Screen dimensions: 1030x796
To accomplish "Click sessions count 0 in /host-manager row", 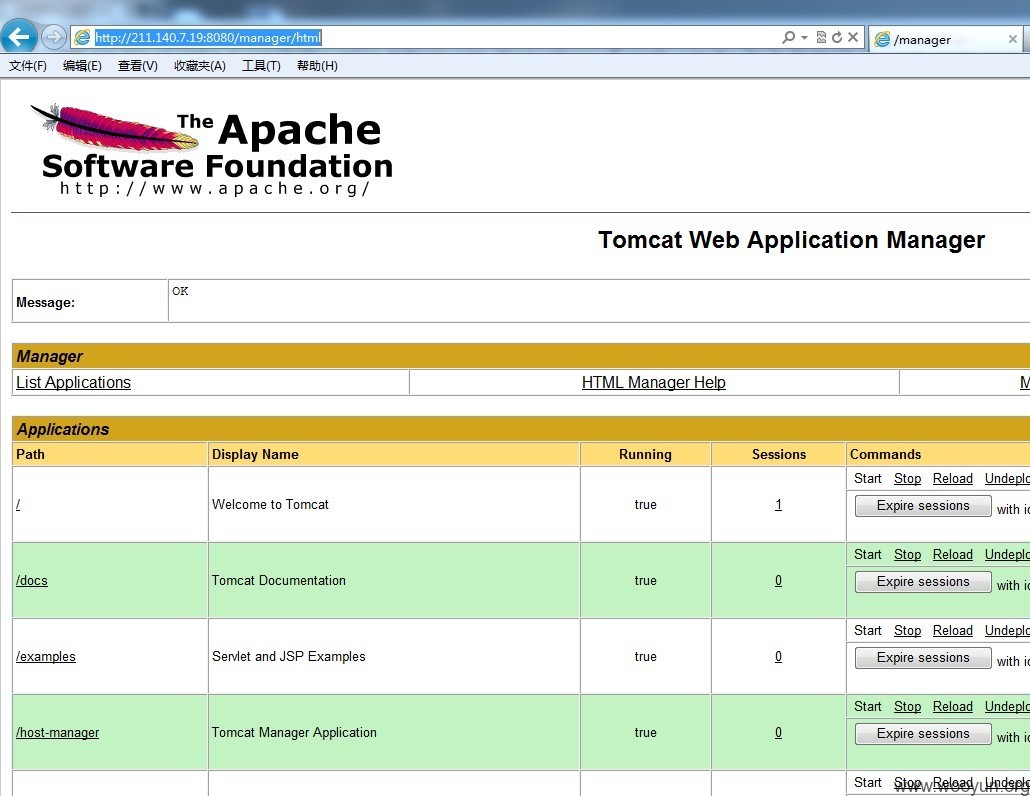I will click(x=778, y=732).
